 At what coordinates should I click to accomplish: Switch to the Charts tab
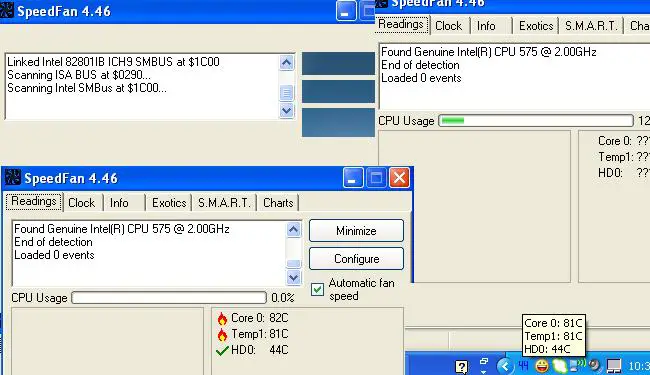[x=278, y=203]
